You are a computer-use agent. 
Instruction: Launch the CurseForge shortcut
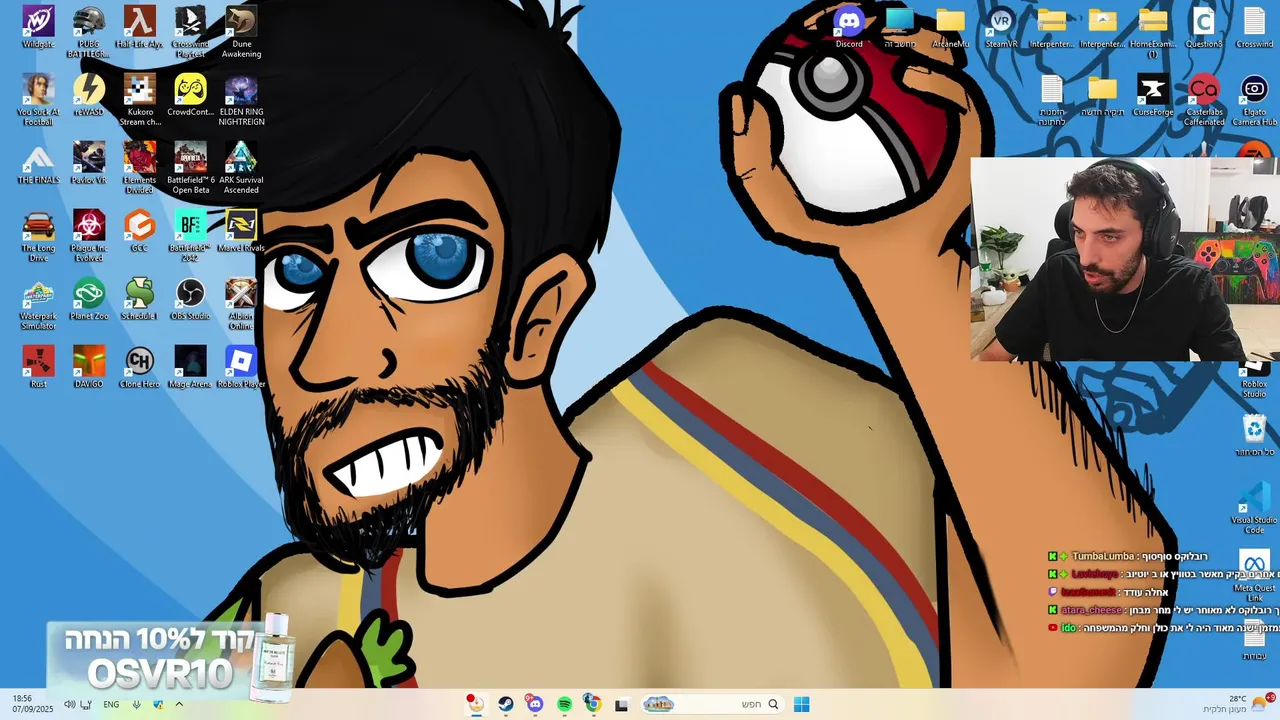[1153, 96]
